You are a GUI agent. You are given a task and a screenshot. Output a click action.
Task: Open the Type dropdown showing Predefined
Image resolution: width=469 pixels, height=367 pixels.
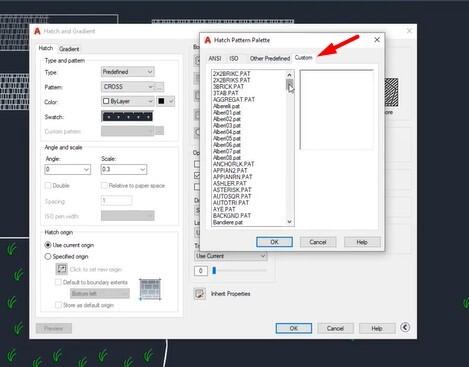click(128, 72)
